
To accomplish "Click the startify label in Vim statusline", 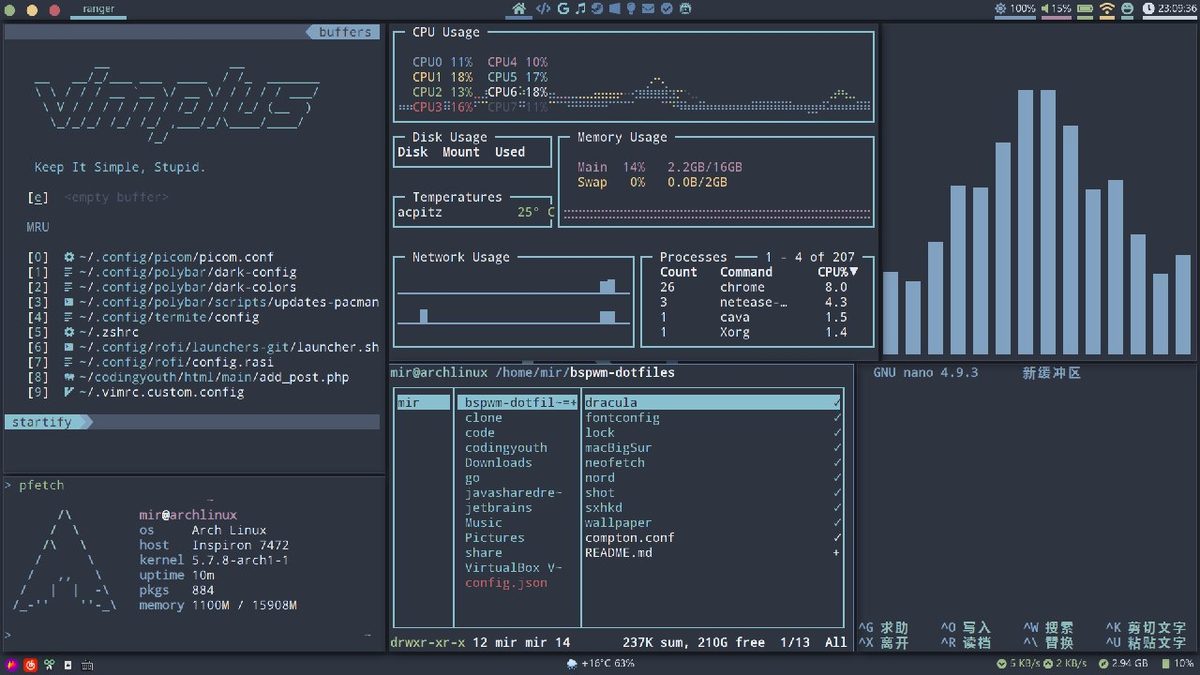I will 42,422.
